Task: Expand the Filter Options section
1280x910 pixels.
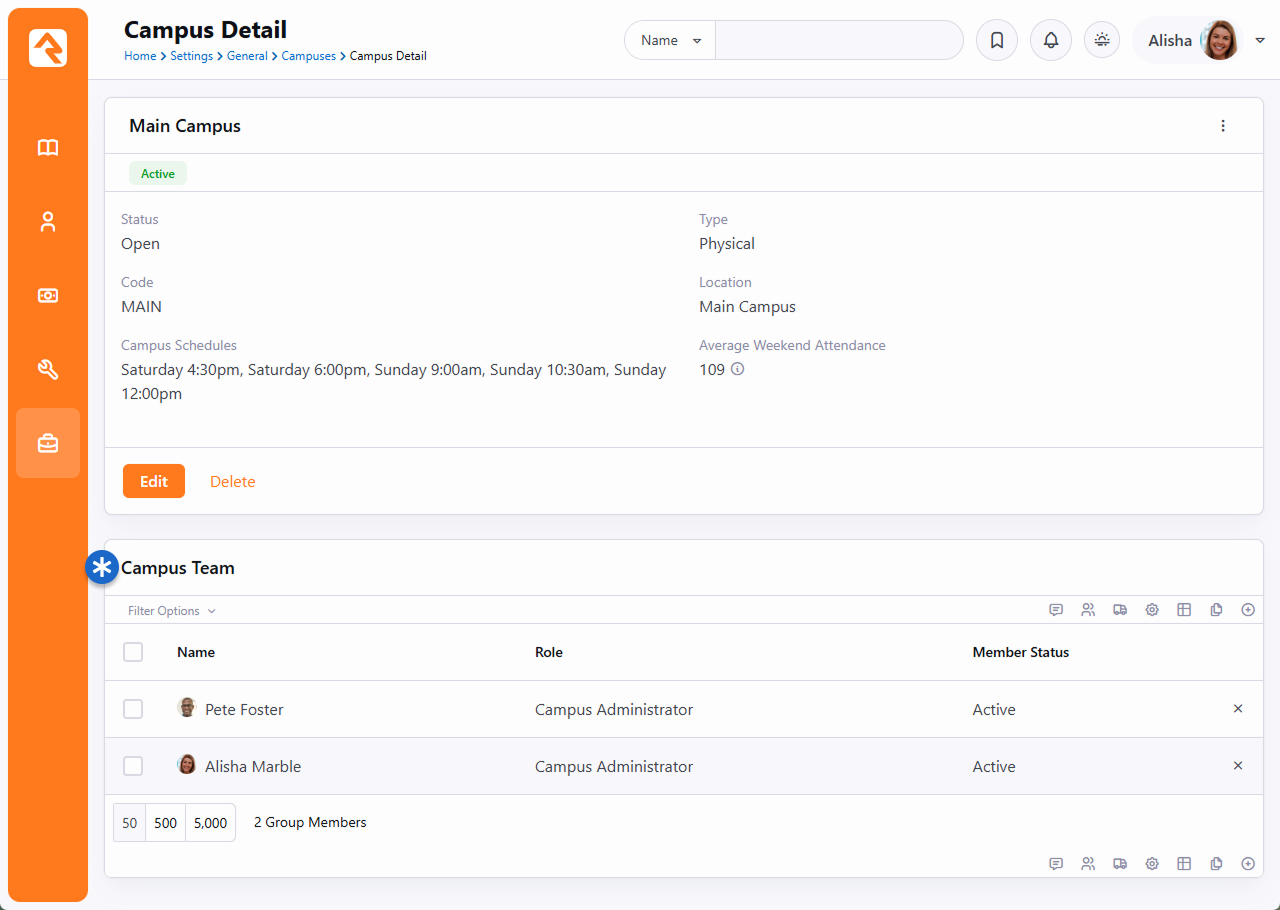Action: [x=171, y=611]
